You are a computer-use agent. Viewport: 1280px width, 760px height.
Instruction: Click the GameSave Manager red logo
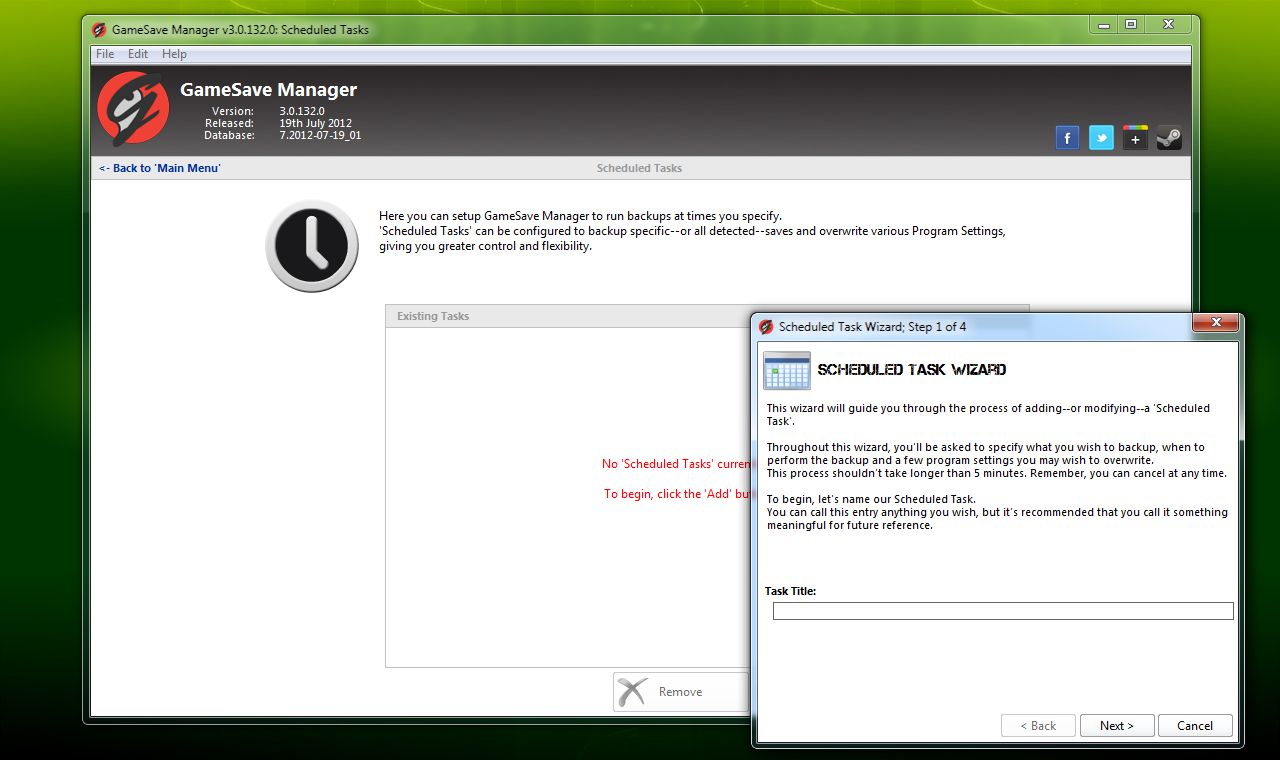point(133,108)
